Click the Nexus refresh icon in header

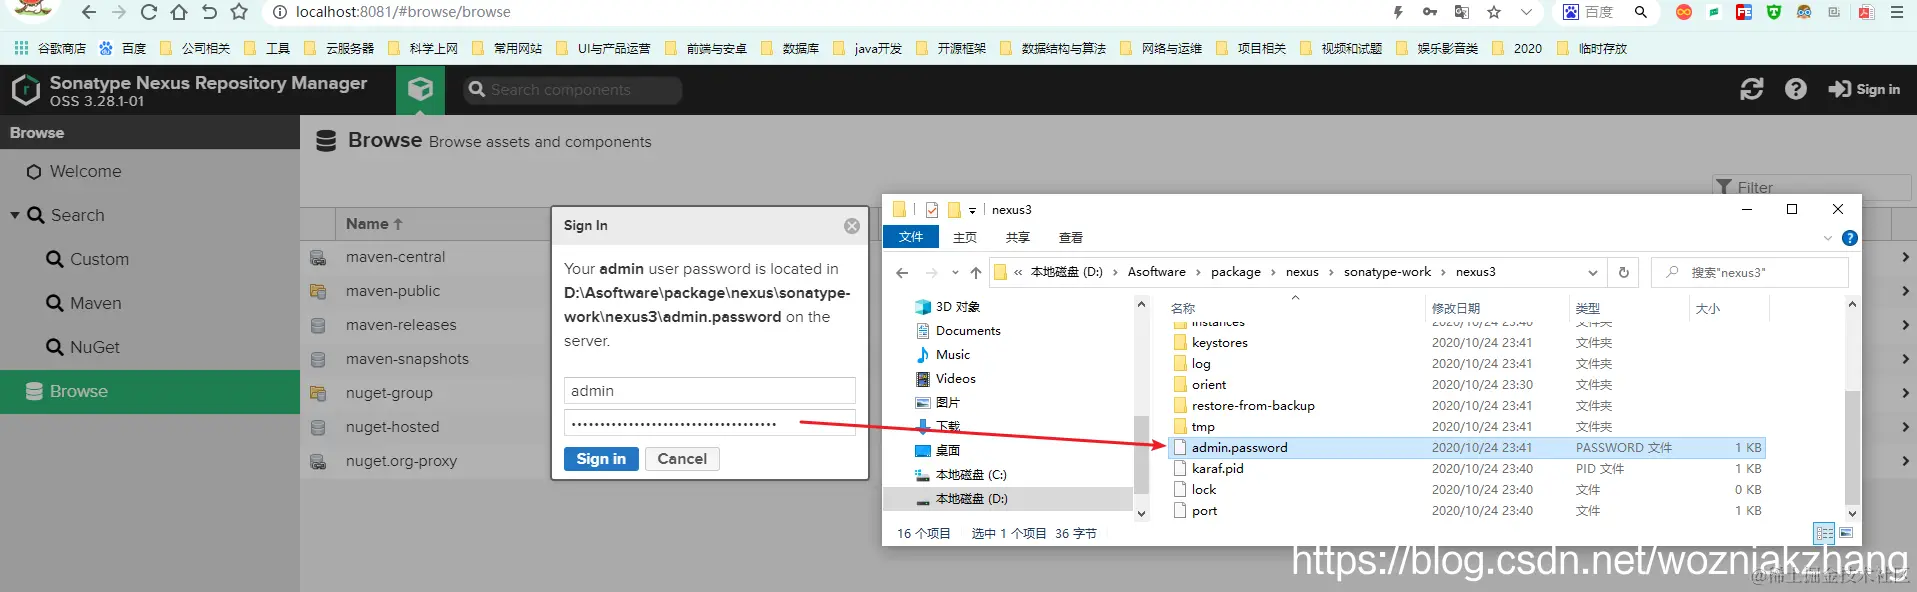click(x=1752, y=89)
